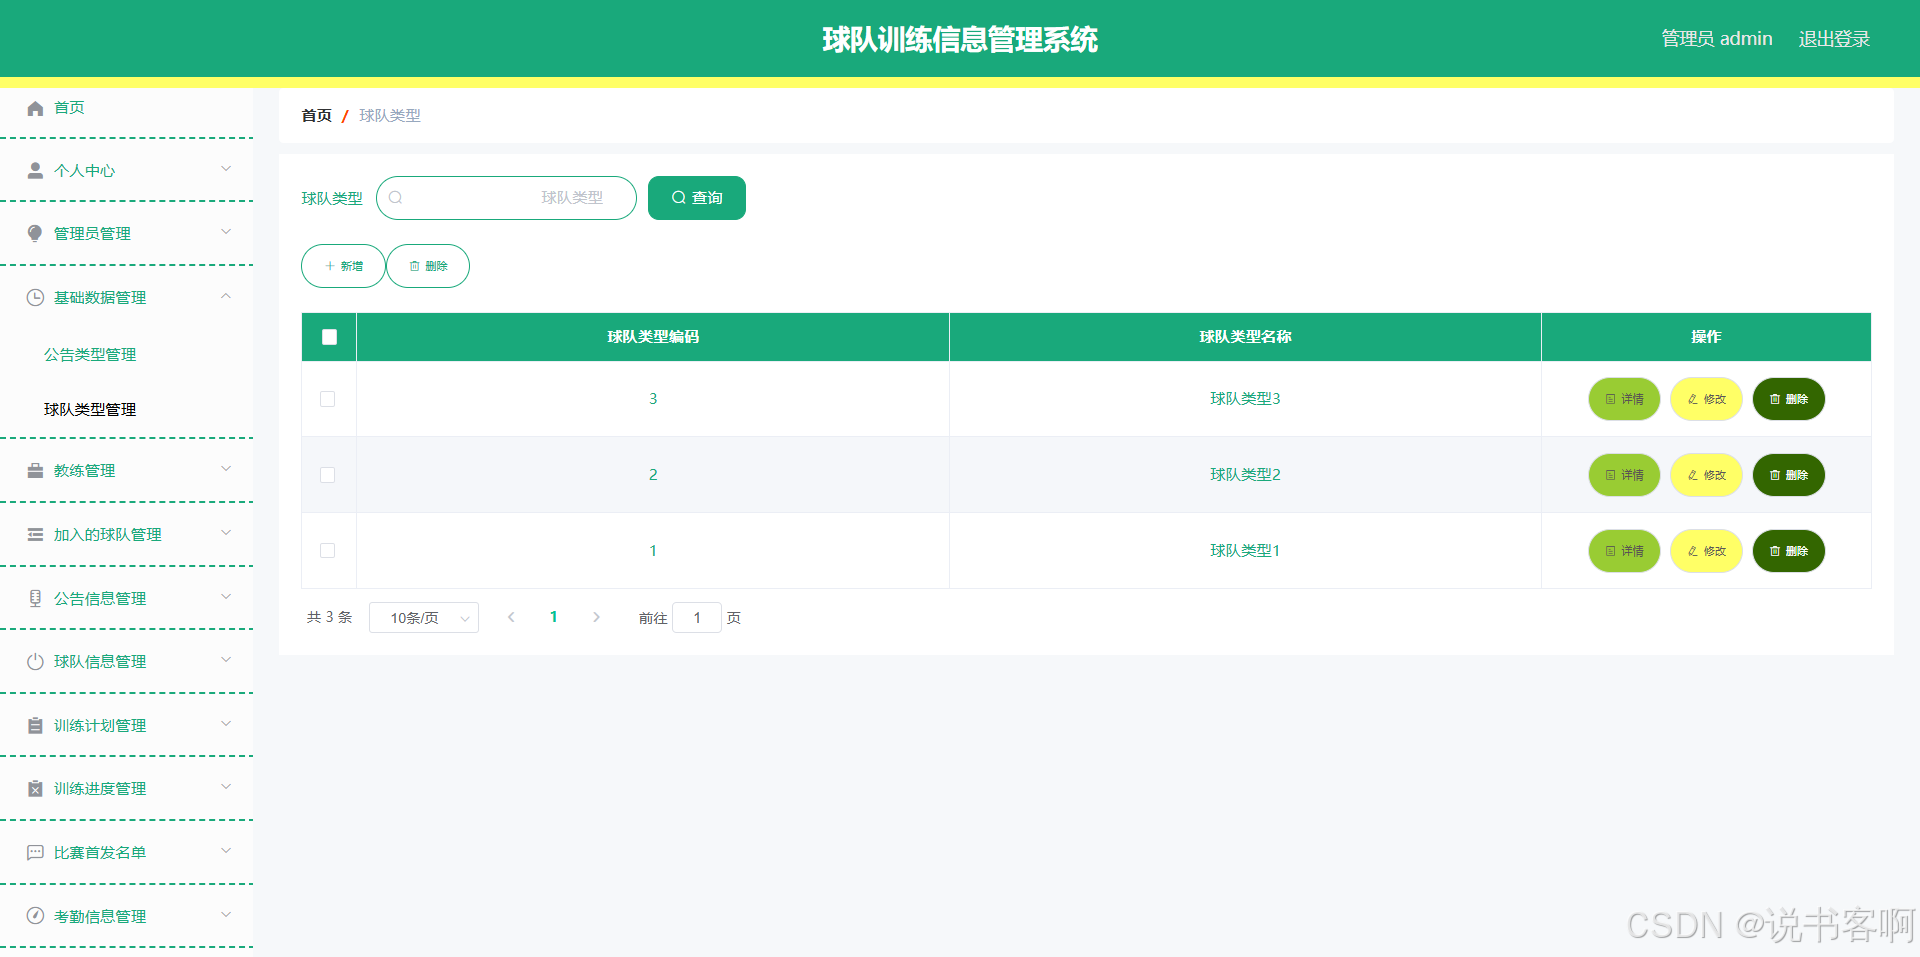Focus the 球队类型 search input field

tap(506, 198)
